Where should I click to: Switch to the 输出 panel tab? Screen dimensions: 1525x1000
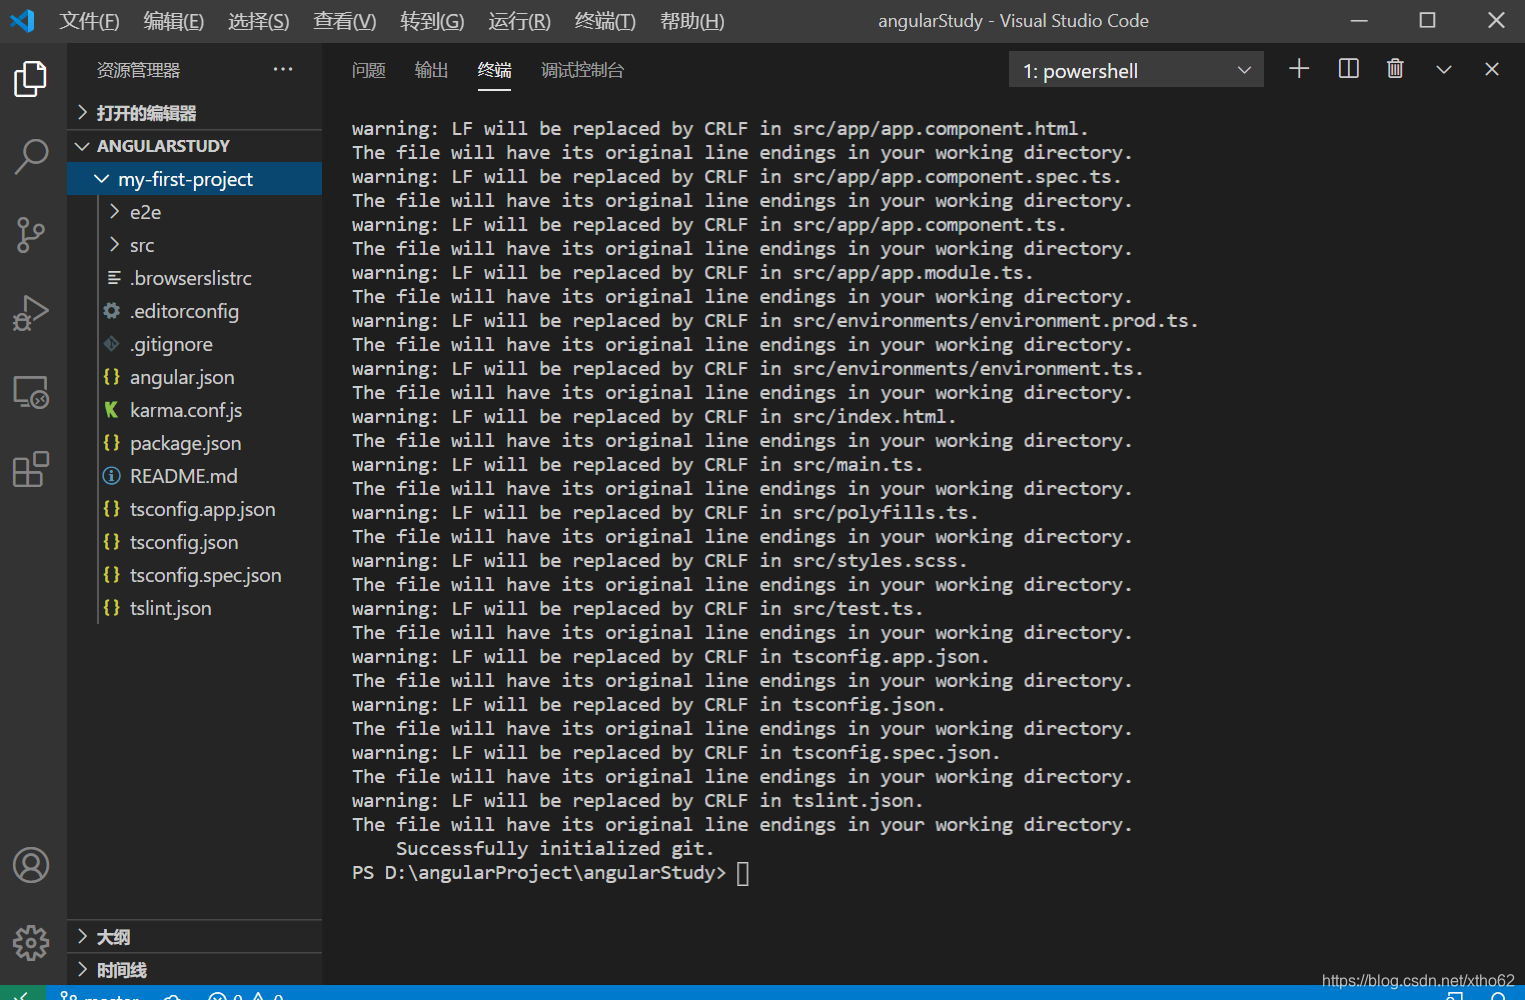pos(432,70)
